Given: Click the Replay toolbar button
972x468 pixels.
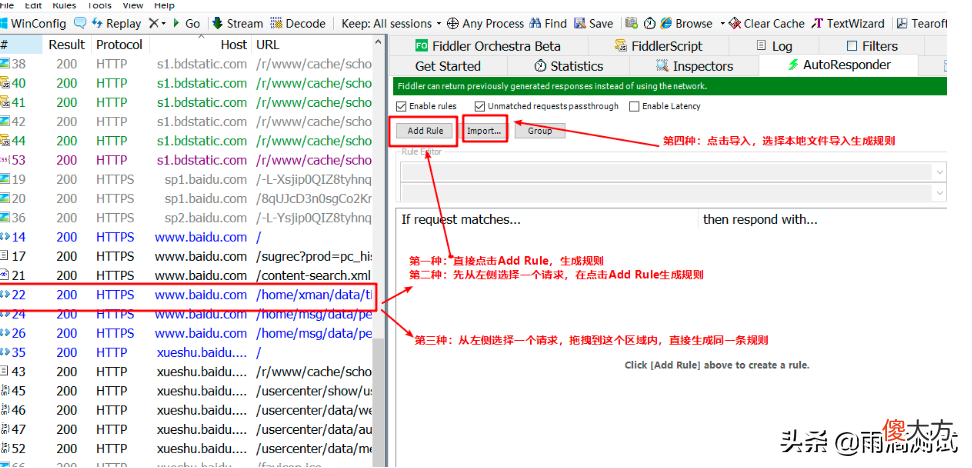Looking at the screenshot, I should pos(117,24).
